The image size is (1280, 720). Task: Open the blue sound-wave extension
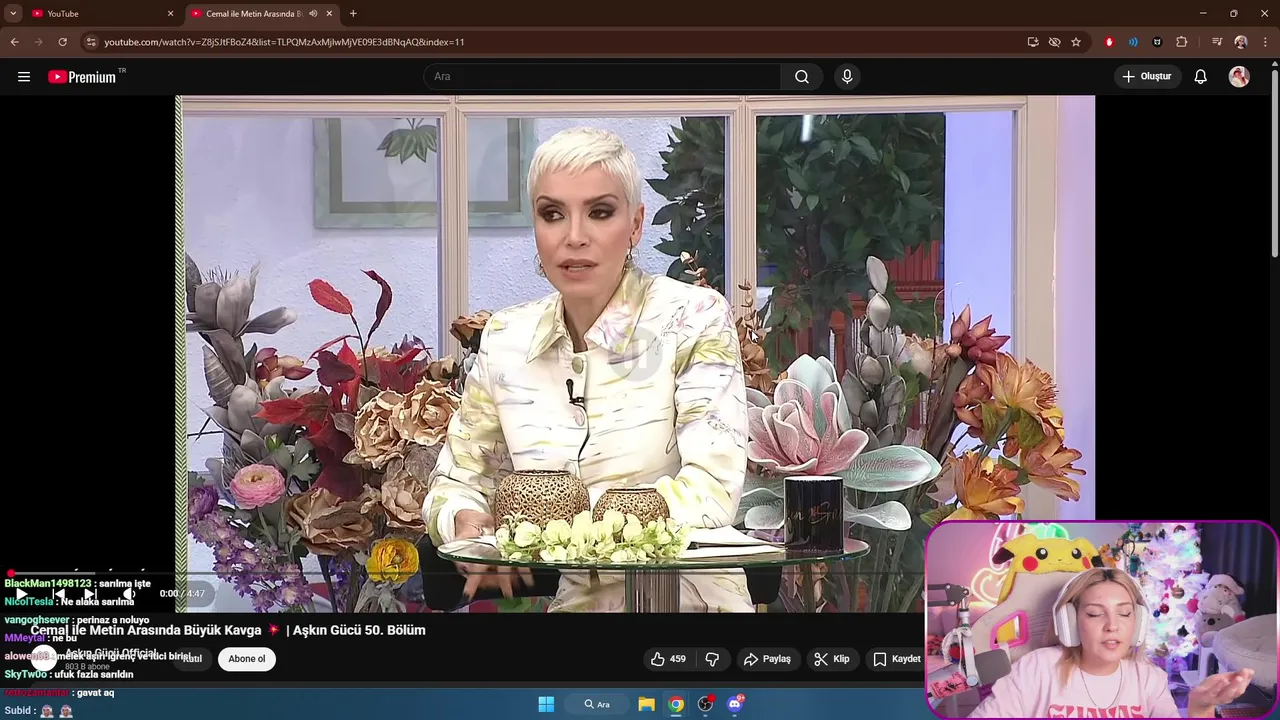[x=1133, y=42]
